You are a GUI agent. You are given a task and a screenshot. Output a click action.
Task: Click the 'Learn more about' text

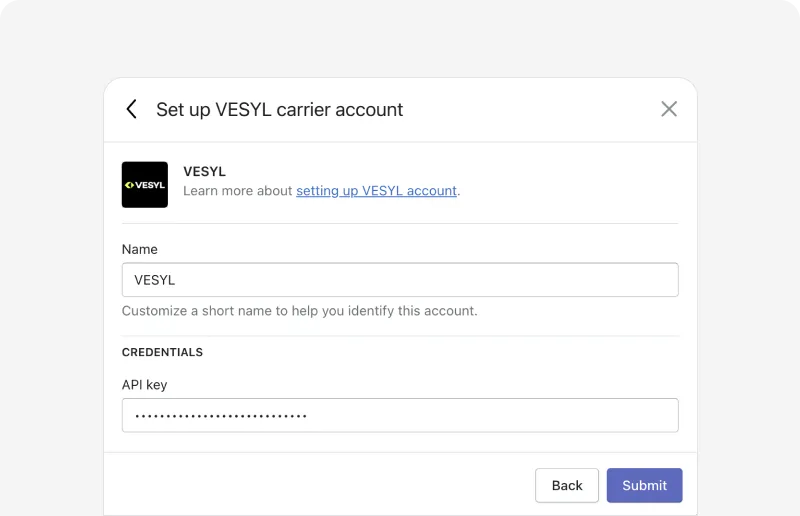[238, 191]
